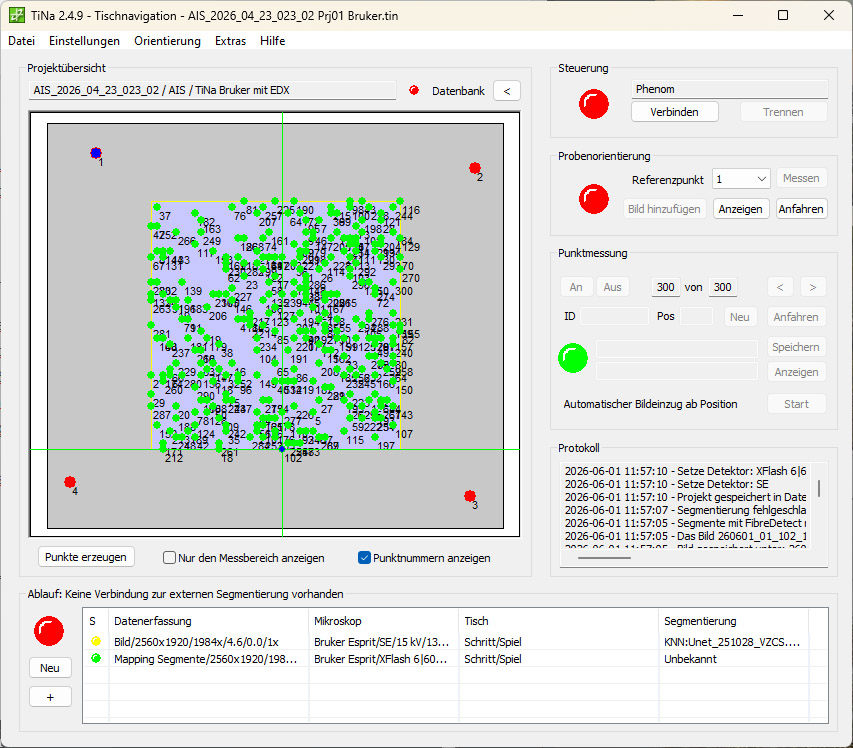853x748 pixels.
Task: Click the small red Datenbank indicator dot
Action: (414, 90)
